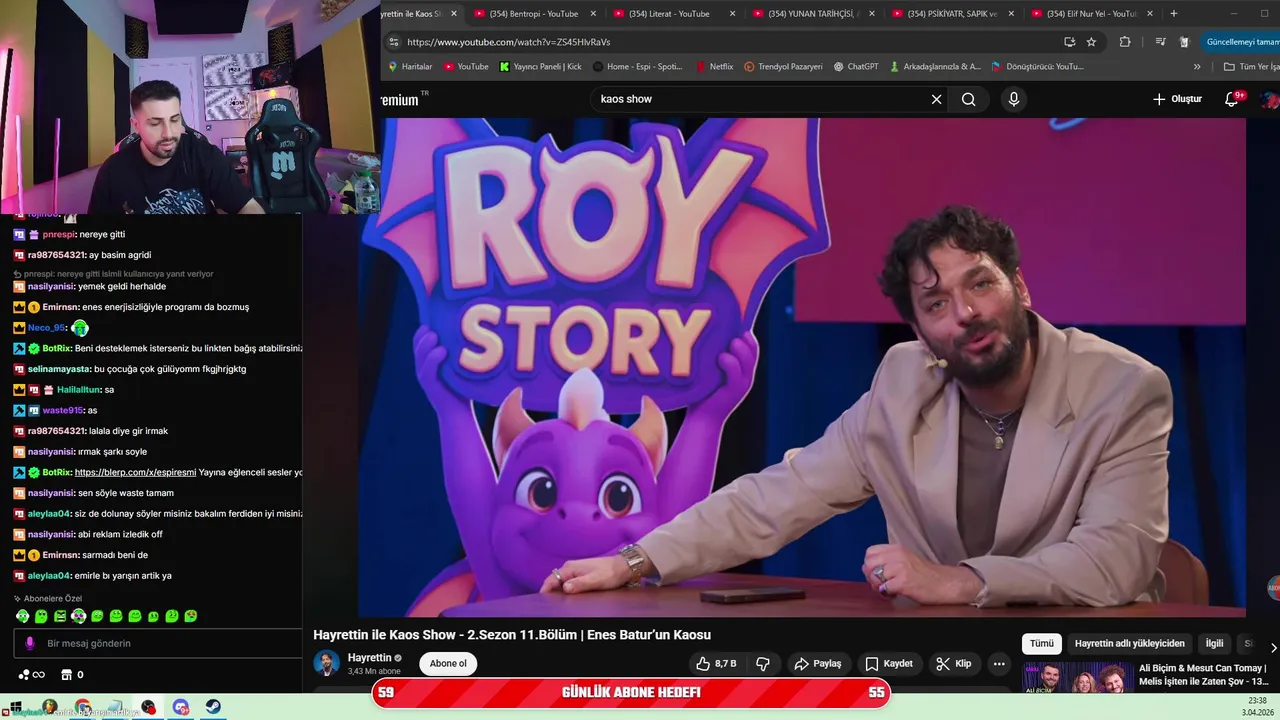Open the site information icon beside URL
Viewport: 1280px width, 720px height.
coord(393,42)
